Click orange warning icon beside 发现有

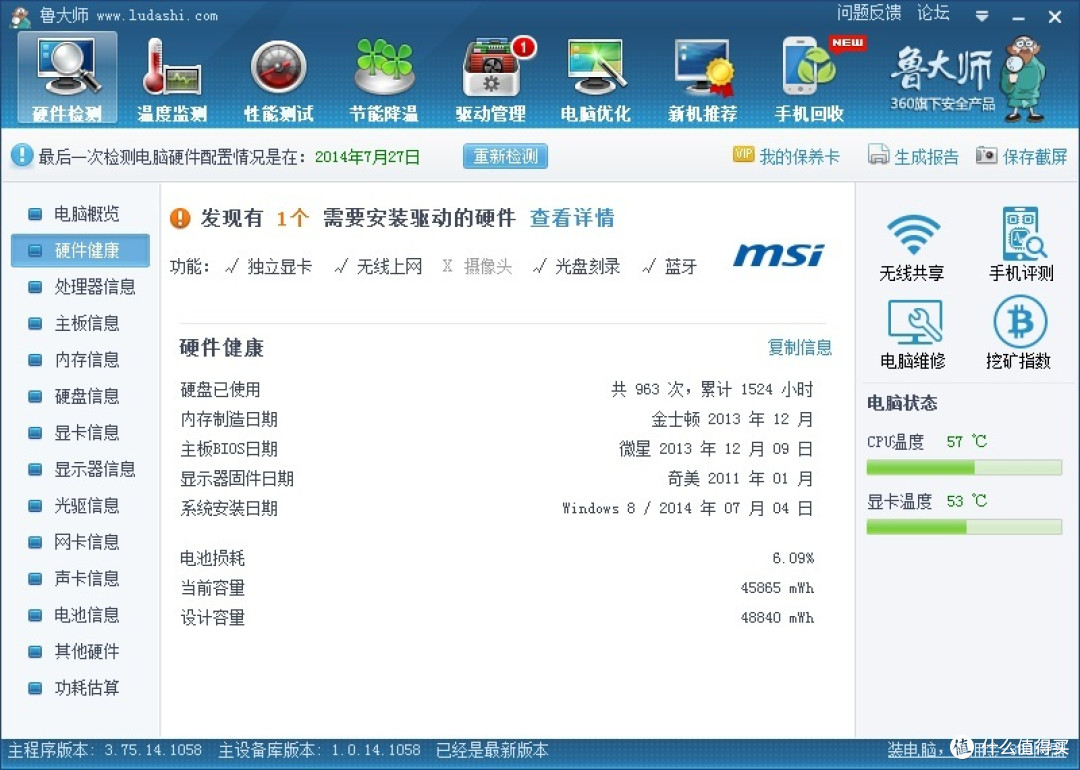(180, 218)
